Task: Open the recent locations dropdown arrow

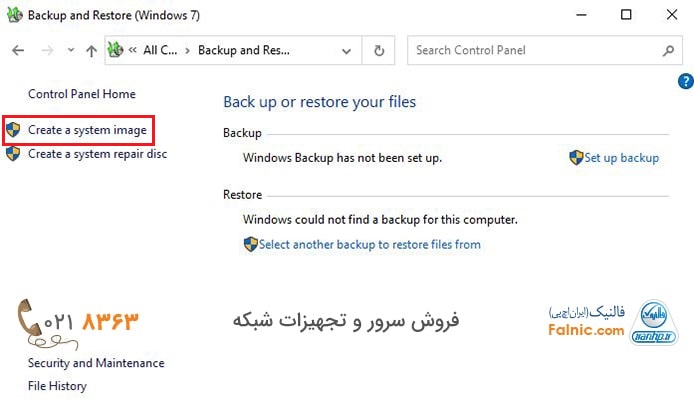Action: (x=69, y=50)
